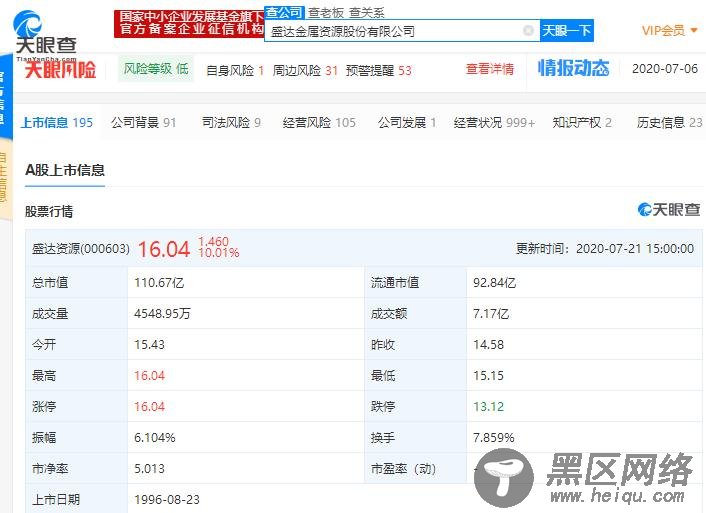Select the 查公司 search tab
Viewport: 706px width, 513px height.
284,12
